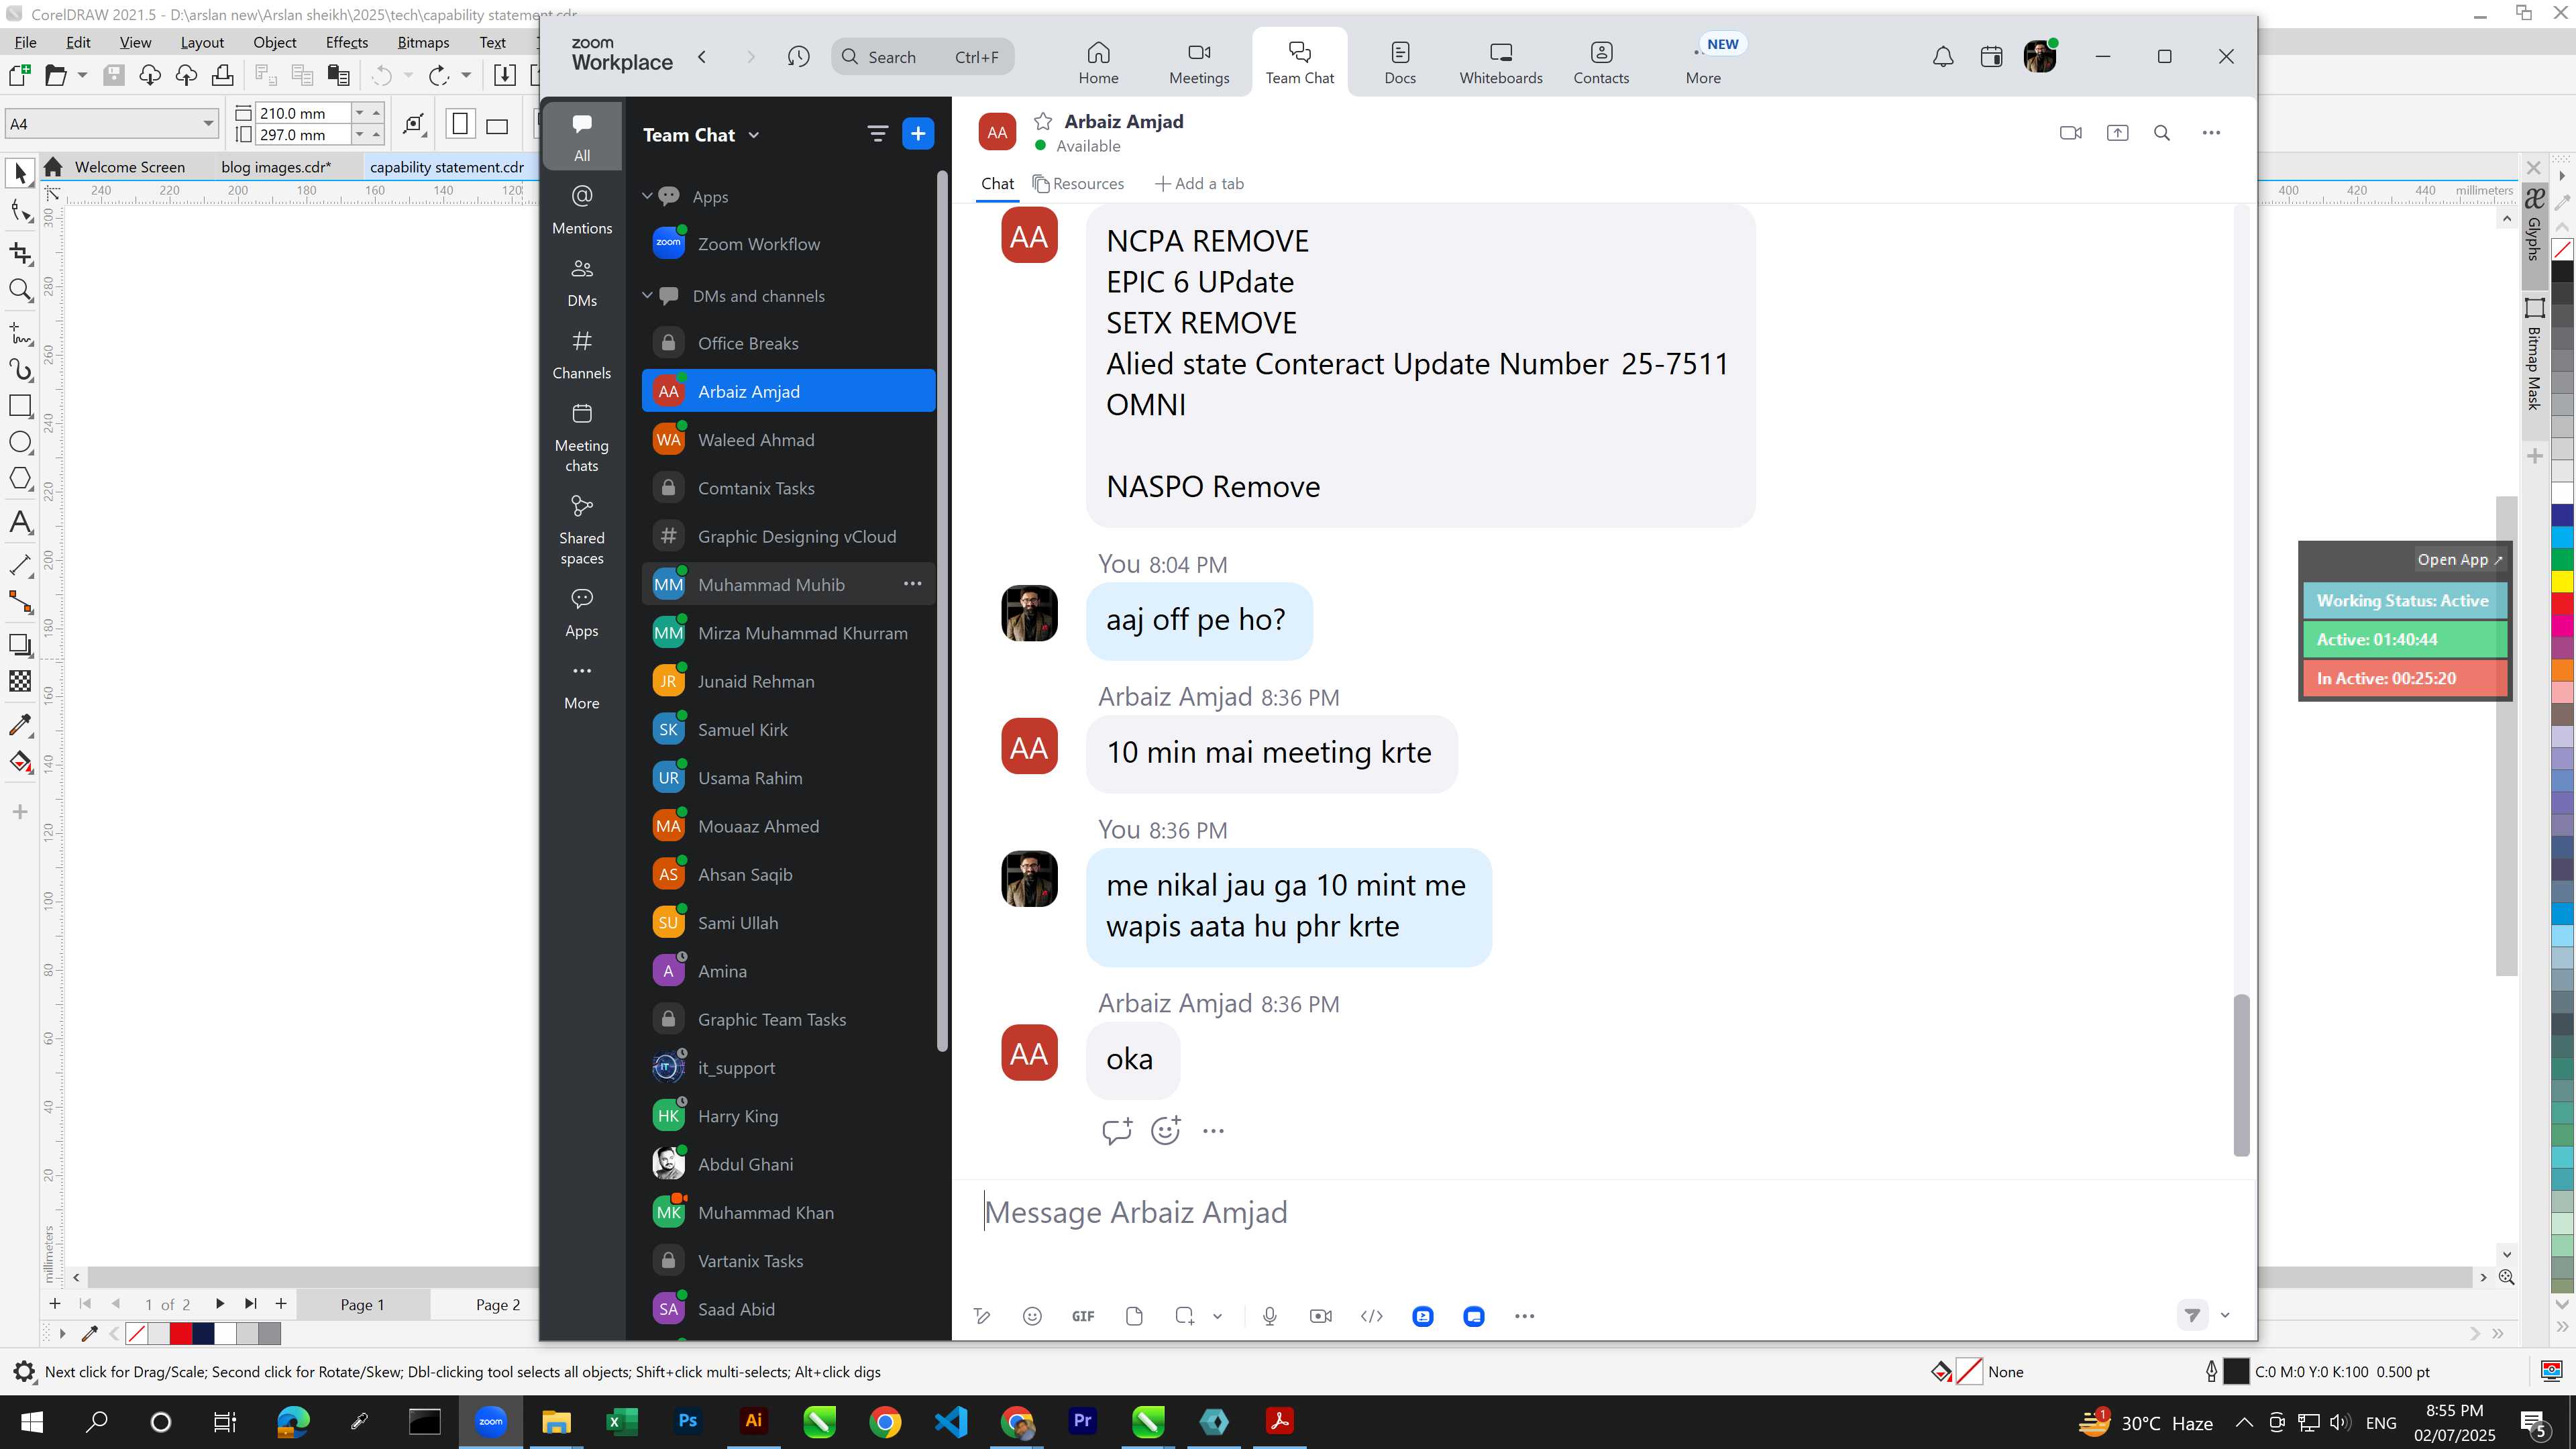Reply to the oka message

1116,1131
